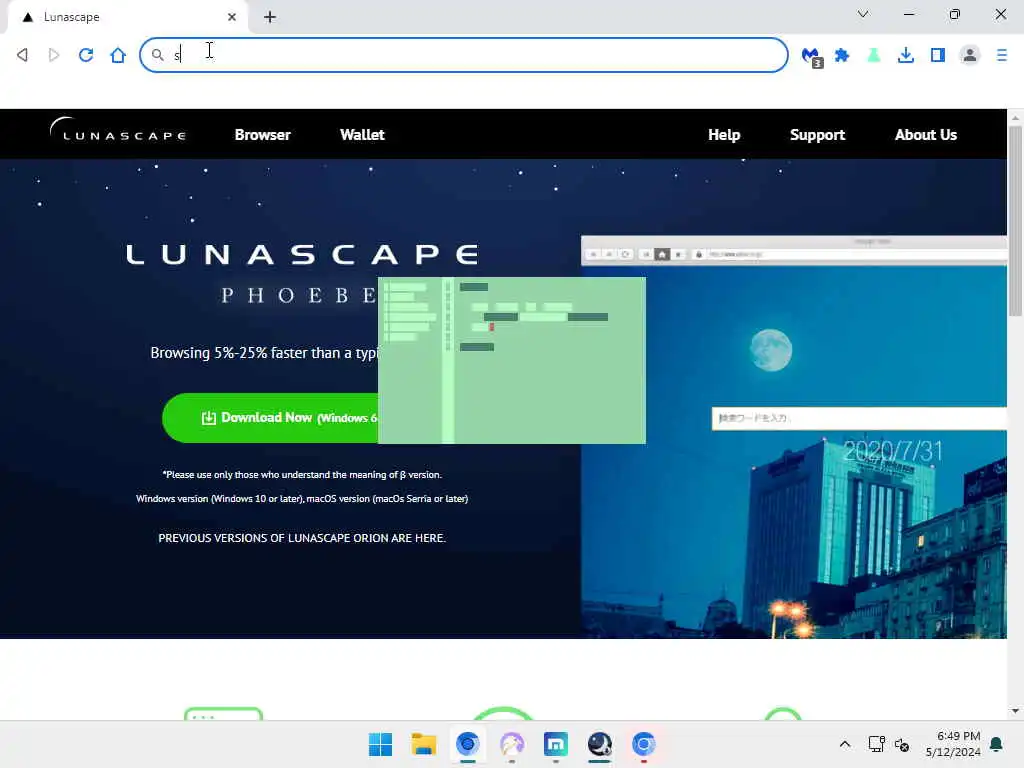Follow the previous versions of Lunascape Orion link
The image size is (1024, 768).
pyautogui.click(x=302, y=538)
